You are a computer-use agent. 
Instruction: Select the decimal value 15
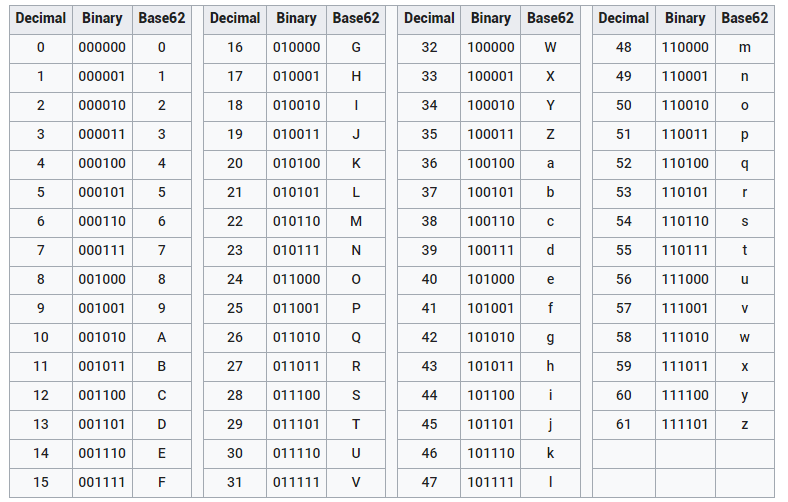coord(41,482)
